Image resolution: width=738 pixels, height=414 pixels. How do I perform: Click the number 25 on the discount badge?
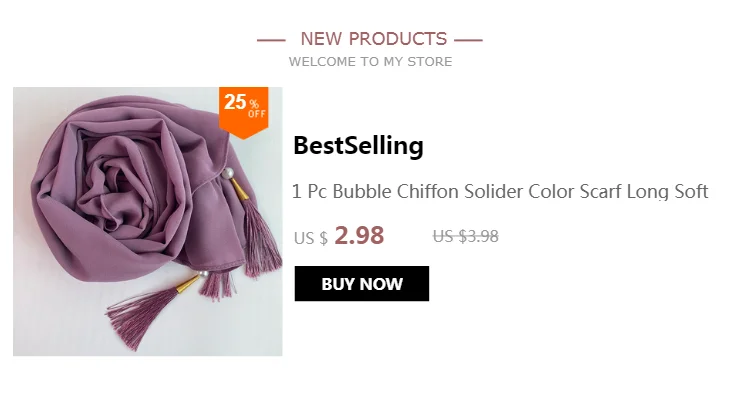tap(235, 102)
